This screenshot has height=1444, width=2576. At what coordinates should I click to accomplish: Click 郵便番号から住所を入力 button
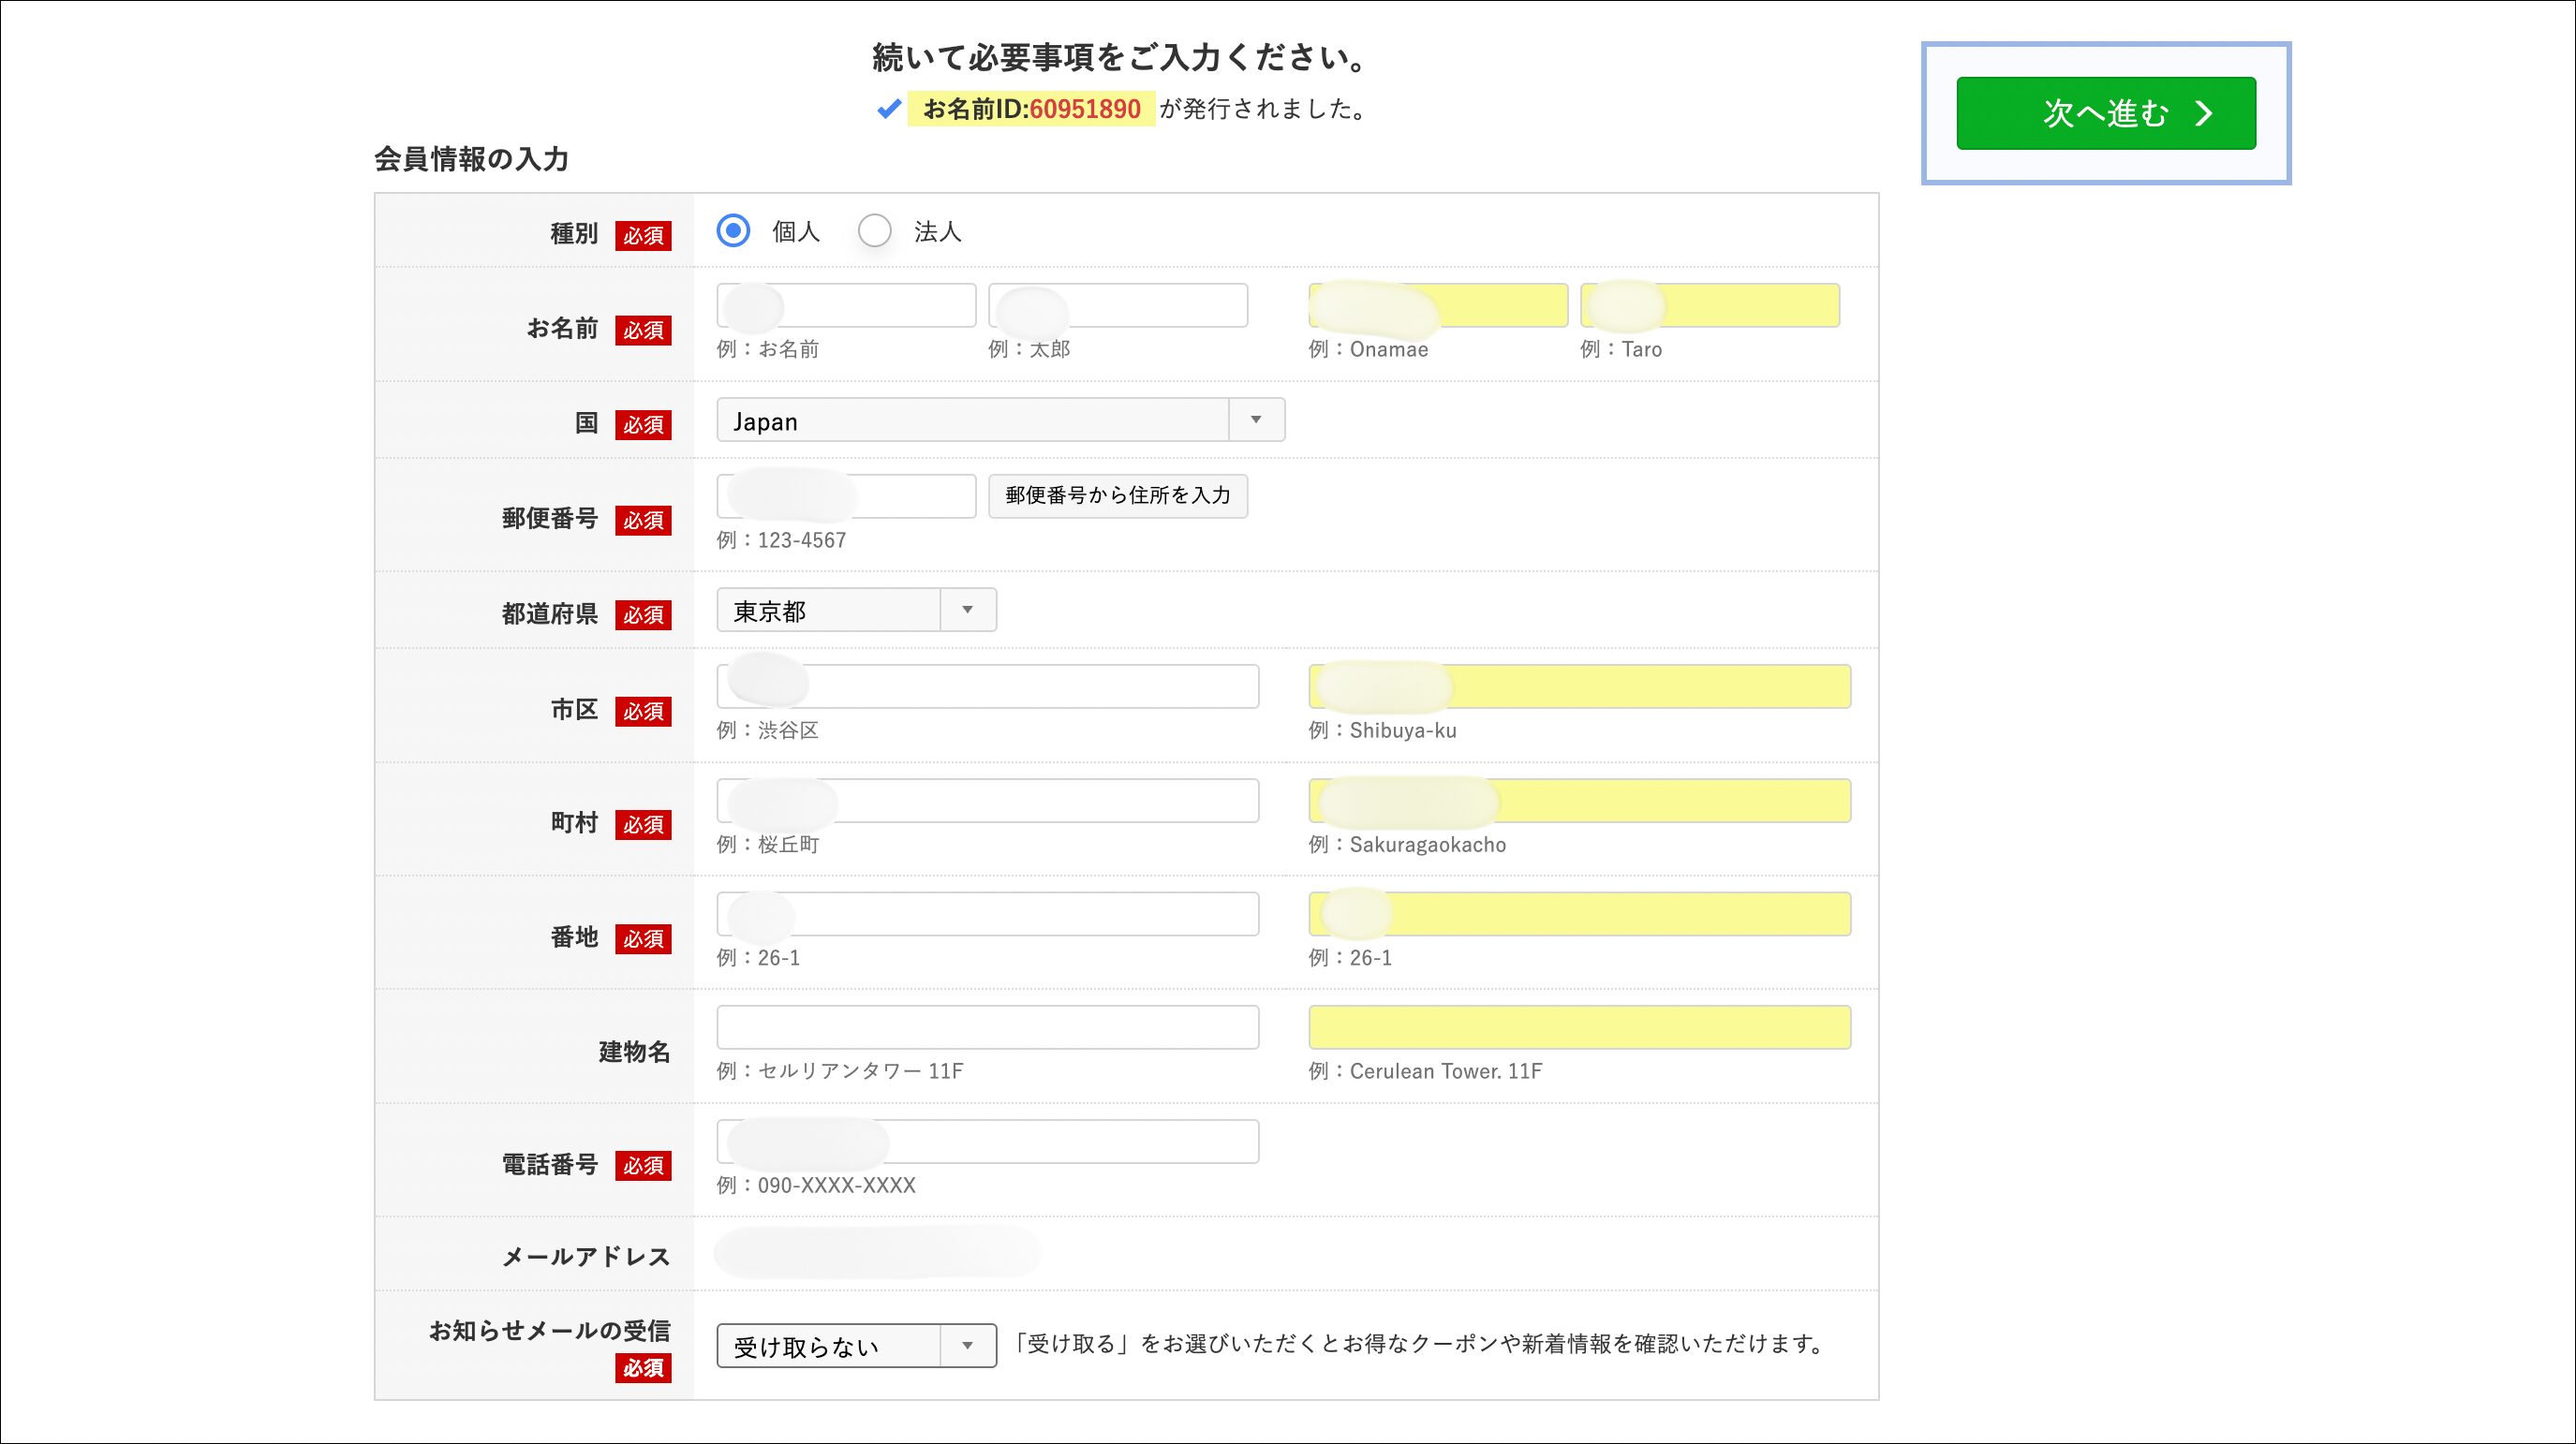pyautogui.click(x=1117, y=496)
